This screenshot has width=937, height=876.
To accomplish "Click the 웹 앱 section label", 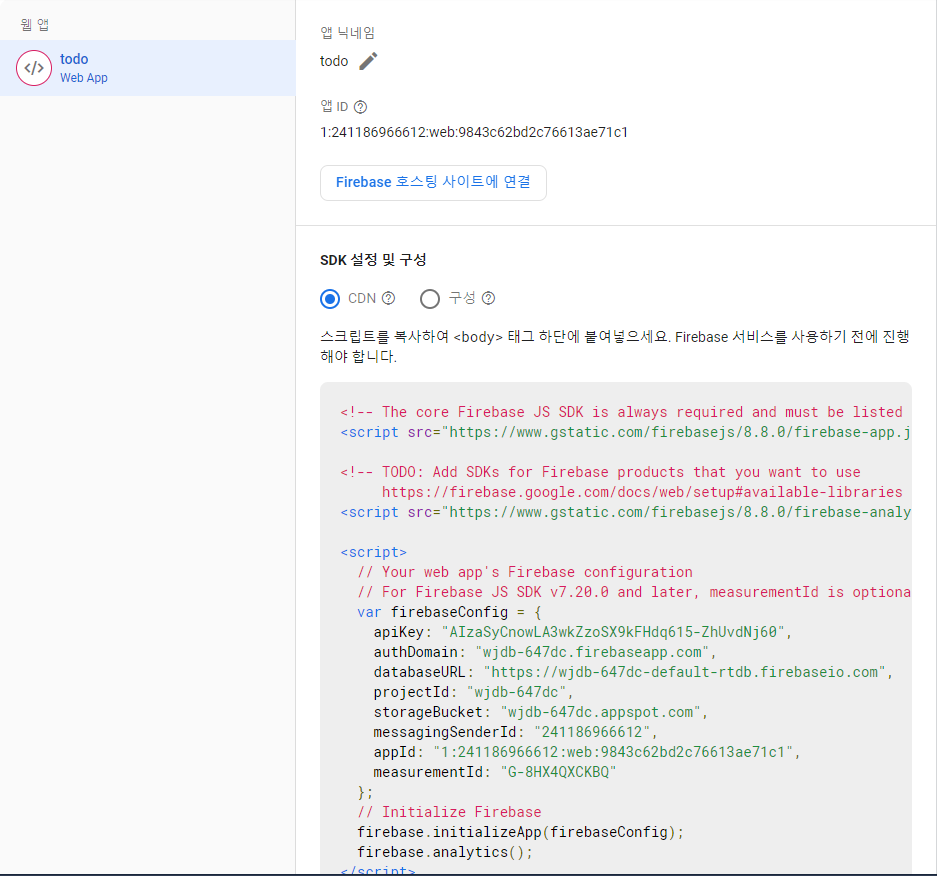I will click(x=35, y=24).
